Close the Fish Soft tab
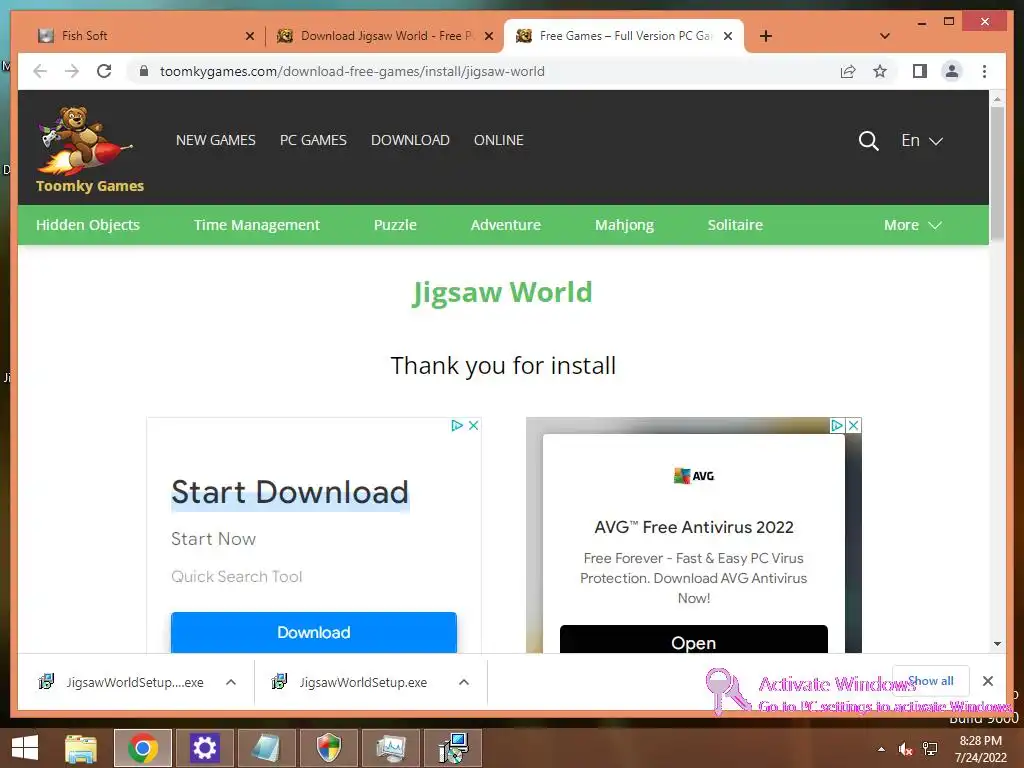 pos(249,36)
